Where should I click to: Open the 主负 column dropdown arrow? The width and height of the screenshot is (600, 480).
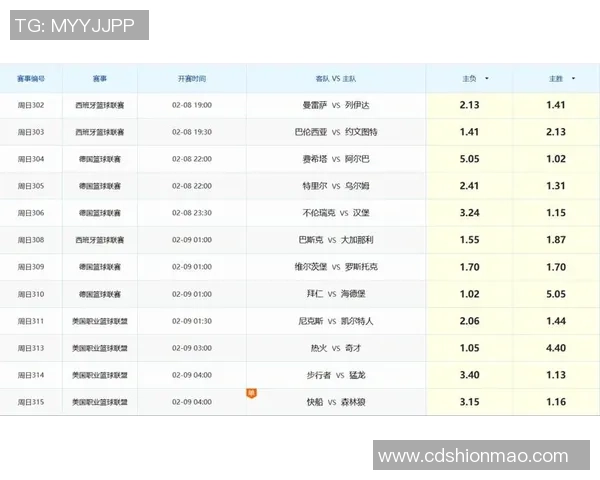pos(487,78)
